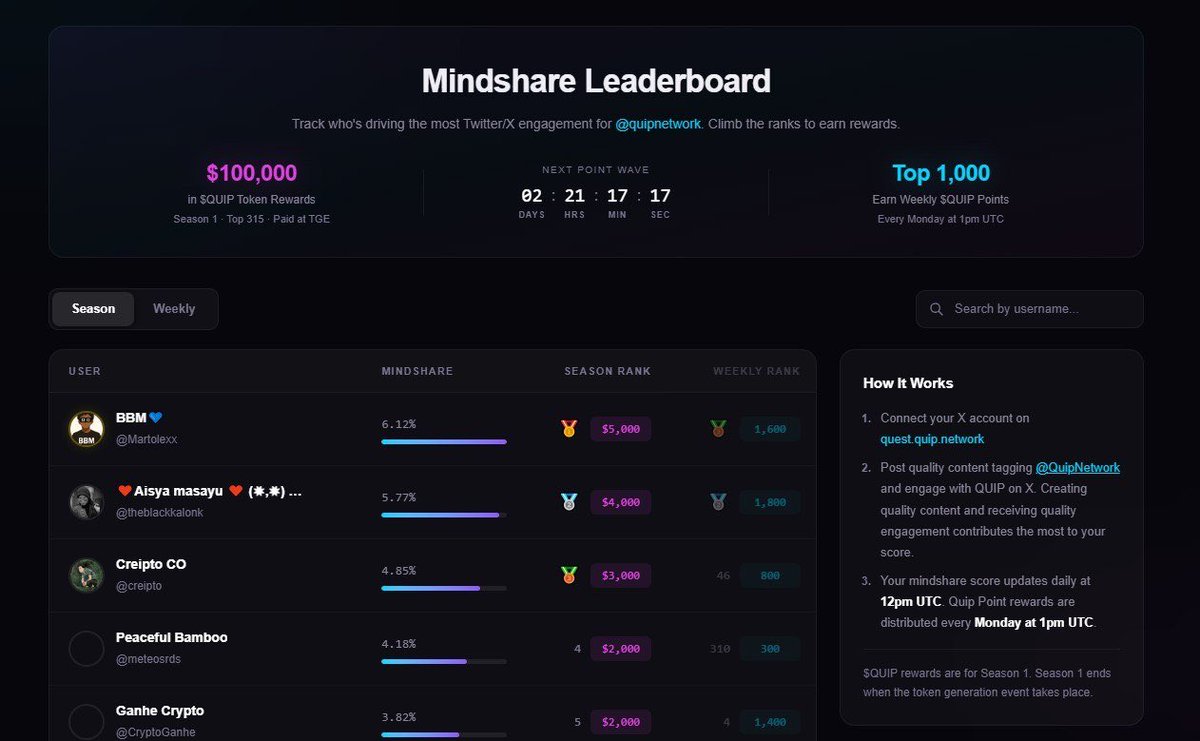
Task: Open the @quipnetwork link in the header
Action: pos(658,124)
